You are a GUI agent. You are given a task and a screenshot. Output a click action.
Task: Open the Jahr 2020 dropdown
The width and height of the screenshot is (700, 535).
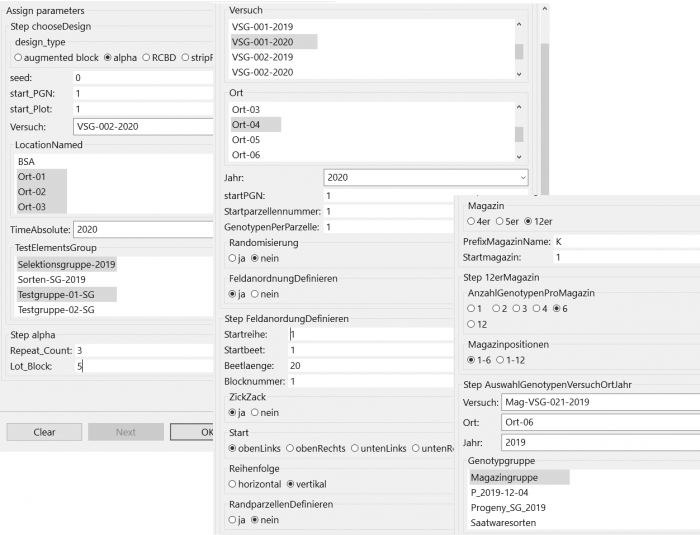click(x=426, y=178)
